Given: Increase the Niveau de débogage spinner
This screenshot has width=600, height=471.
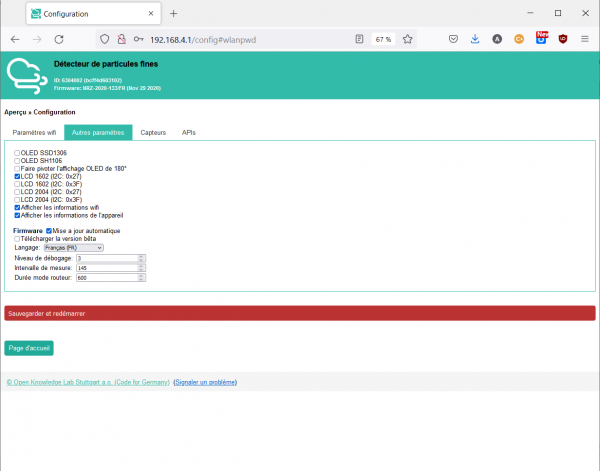Looking at the screenshot, I should coord(141,256).
